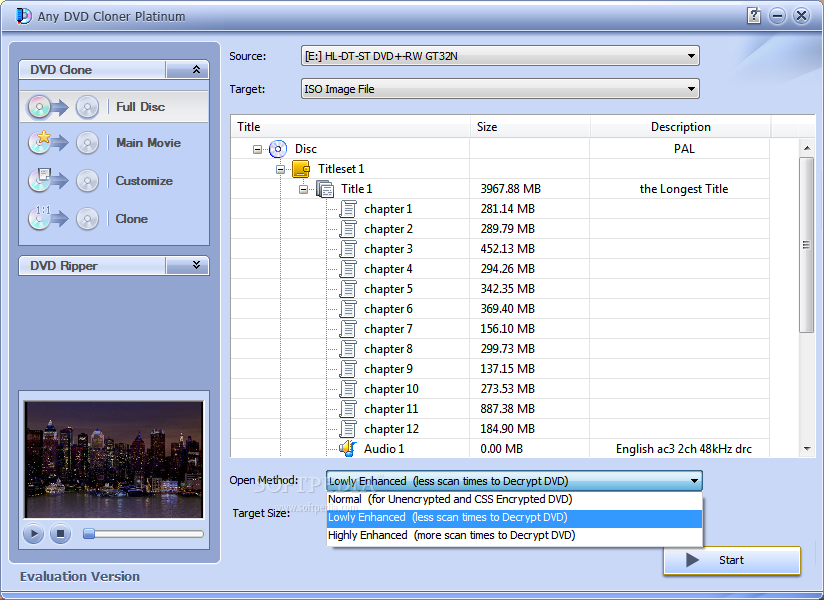The image size is (824, 600).
Task: Click the Customize disc icon
Action: pyautogui.click(x=63, y=180)
